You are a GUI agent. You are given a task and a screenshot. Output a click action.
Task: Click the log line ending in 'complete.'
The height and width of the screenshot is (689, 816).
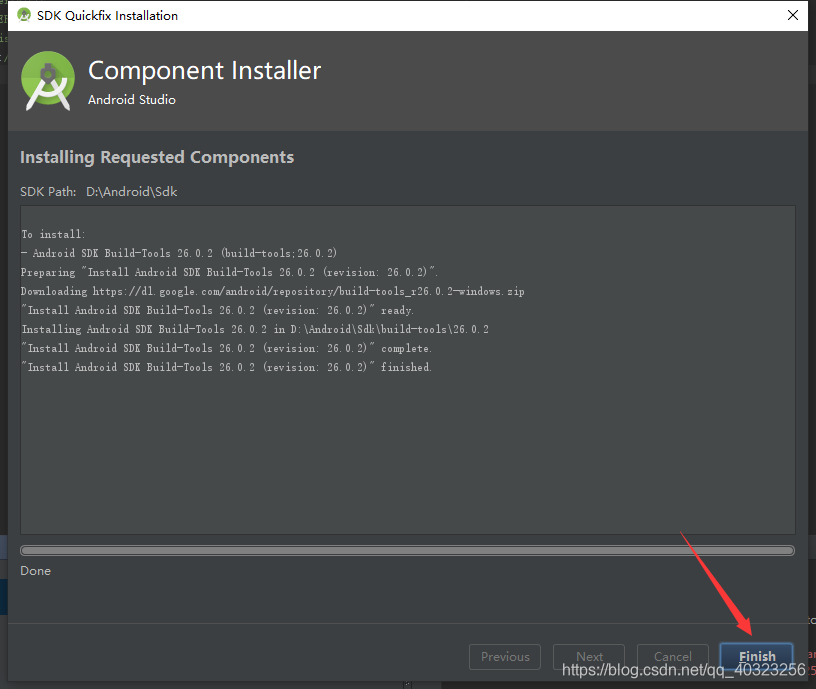(226, 348)
